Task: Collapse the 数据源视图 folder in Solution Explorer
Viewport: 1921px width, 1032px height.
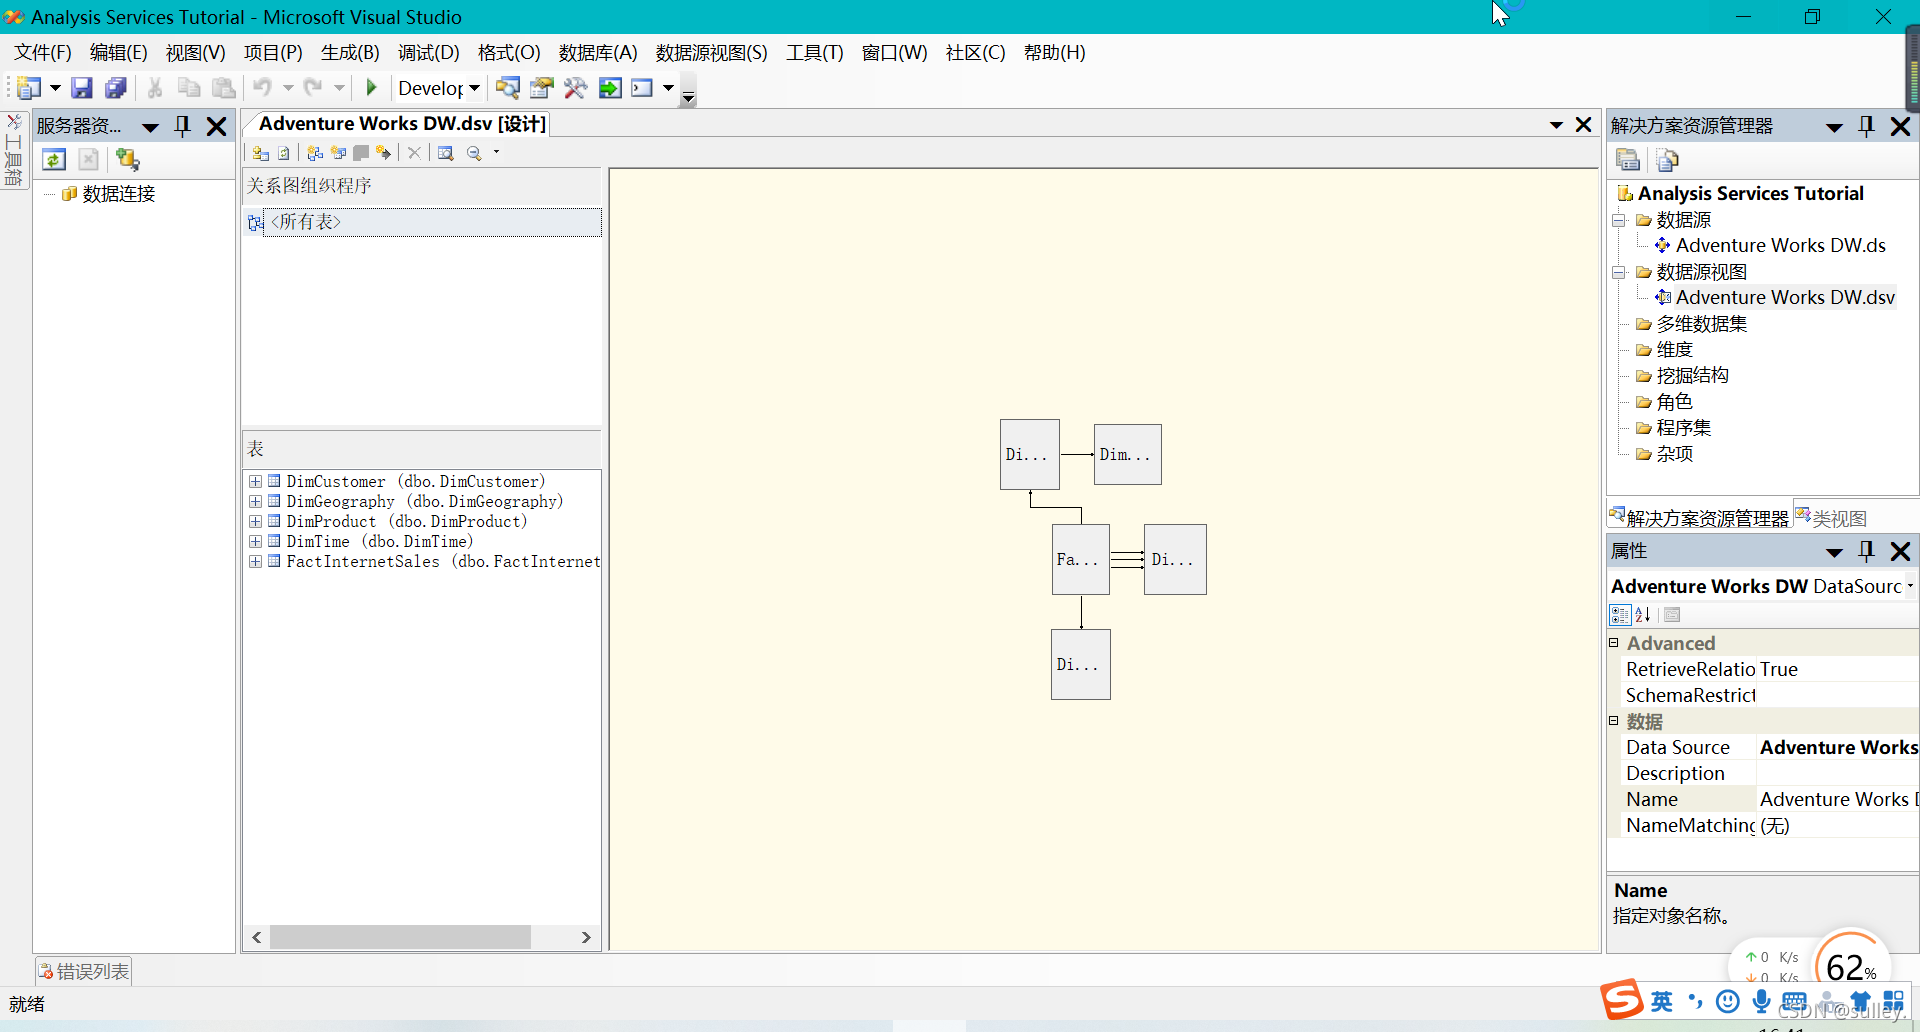Action: 1618,272
